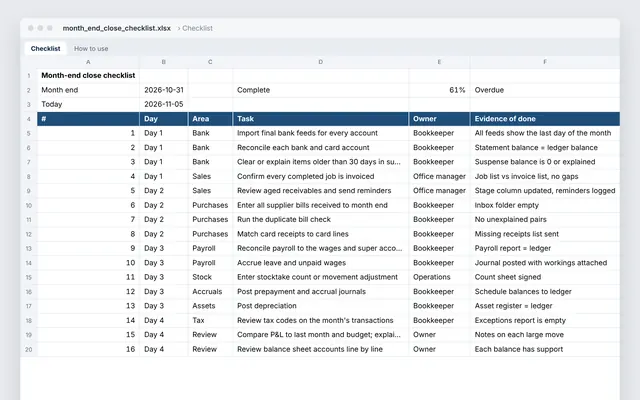This screenshot has width=640, height=400.
Task: Select column D header
Action: [320, 62]
